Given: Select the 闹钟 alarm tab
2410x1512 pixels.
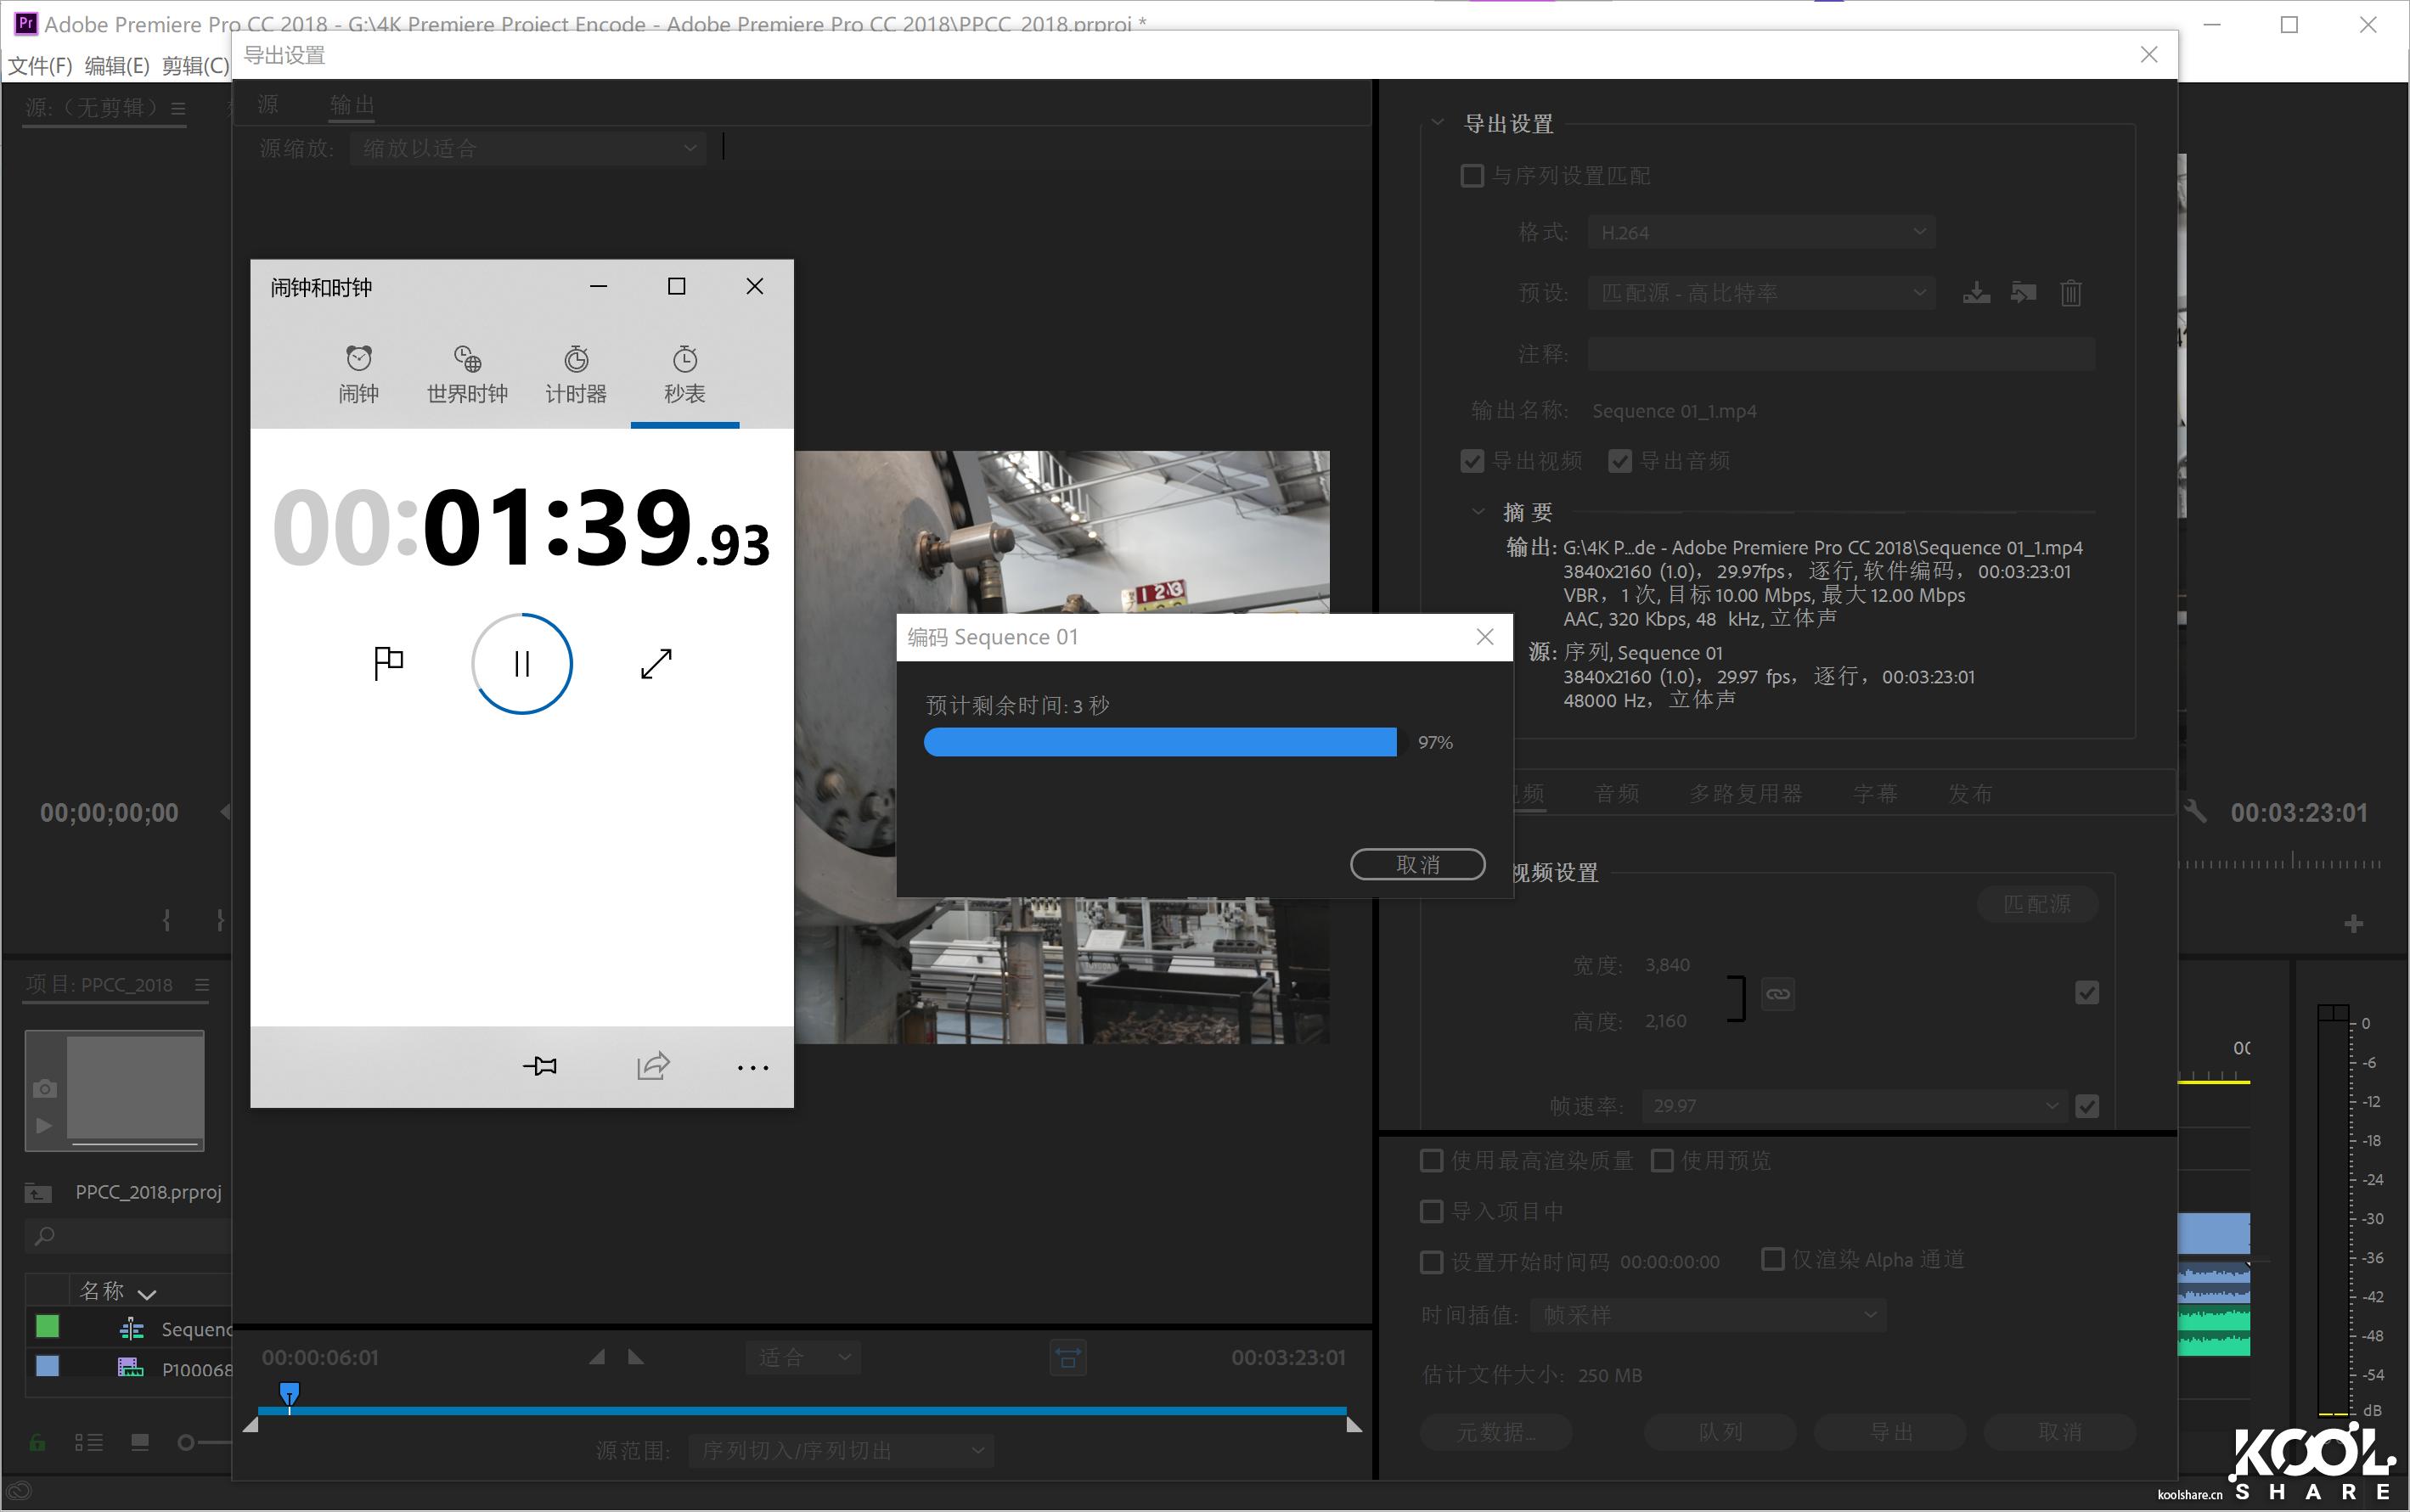Looking at the screenshot, I should [358, 374].
